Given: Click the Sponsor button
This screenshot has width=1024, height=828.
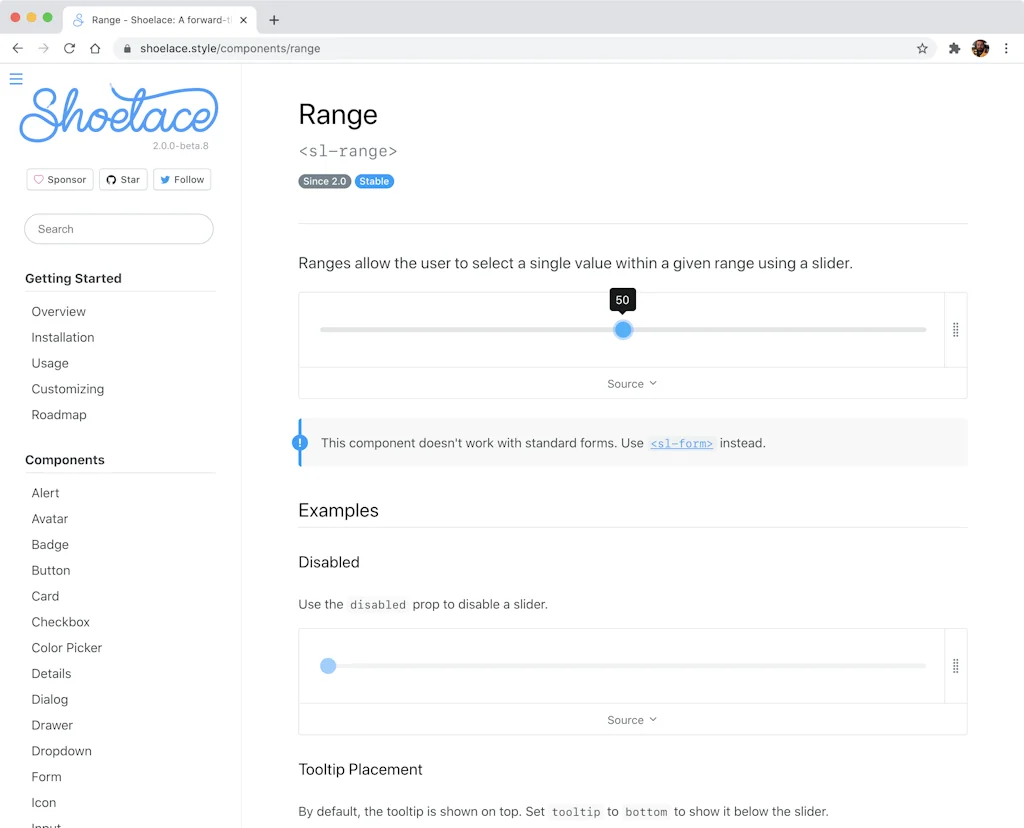Looking at the screenshot, I should (59, 179).
